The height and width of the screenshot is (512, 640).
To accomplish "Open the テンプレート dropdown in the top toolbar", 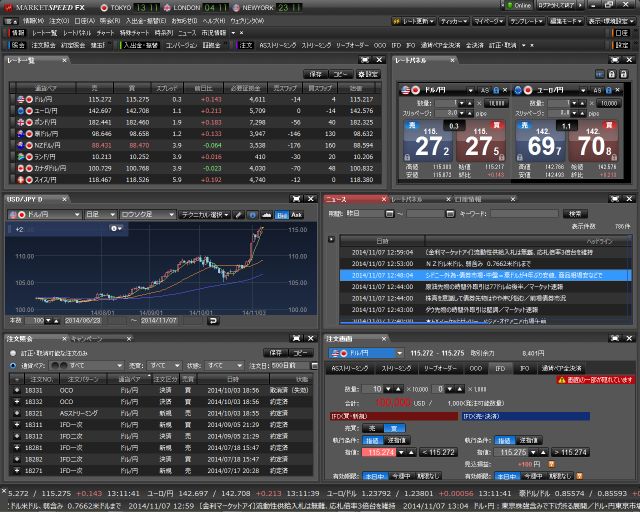I will [526, 21].
